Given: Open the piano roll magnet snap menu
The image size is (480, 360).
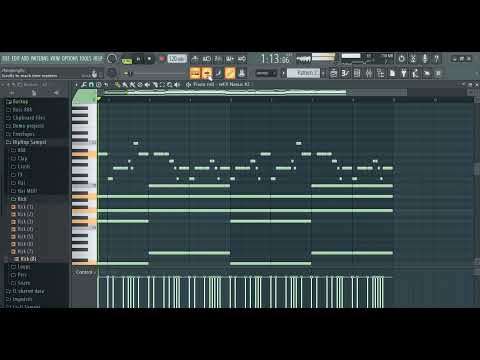Looking at the screenshot, I should (91, 85).
